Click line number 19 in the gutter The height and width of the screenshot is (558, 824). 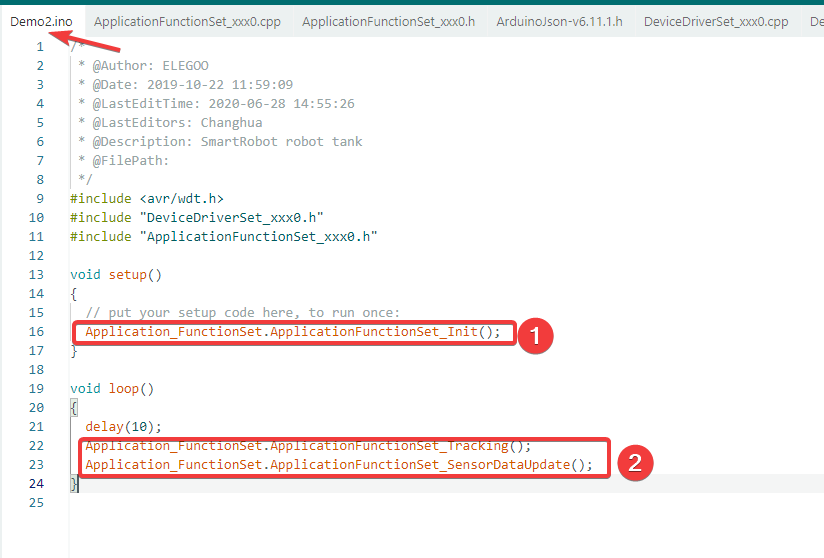click(x=36, y=388)
